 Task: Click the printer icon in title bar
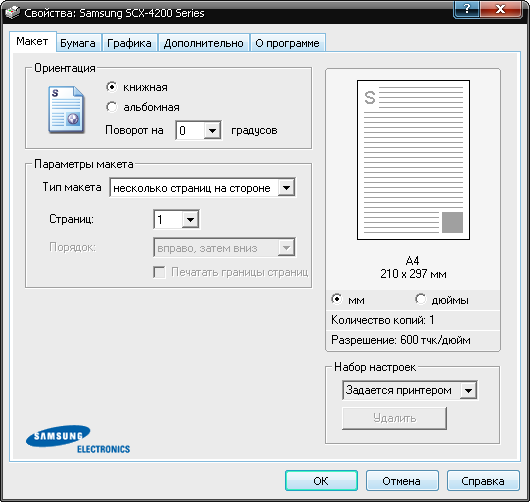coord(12,13)
